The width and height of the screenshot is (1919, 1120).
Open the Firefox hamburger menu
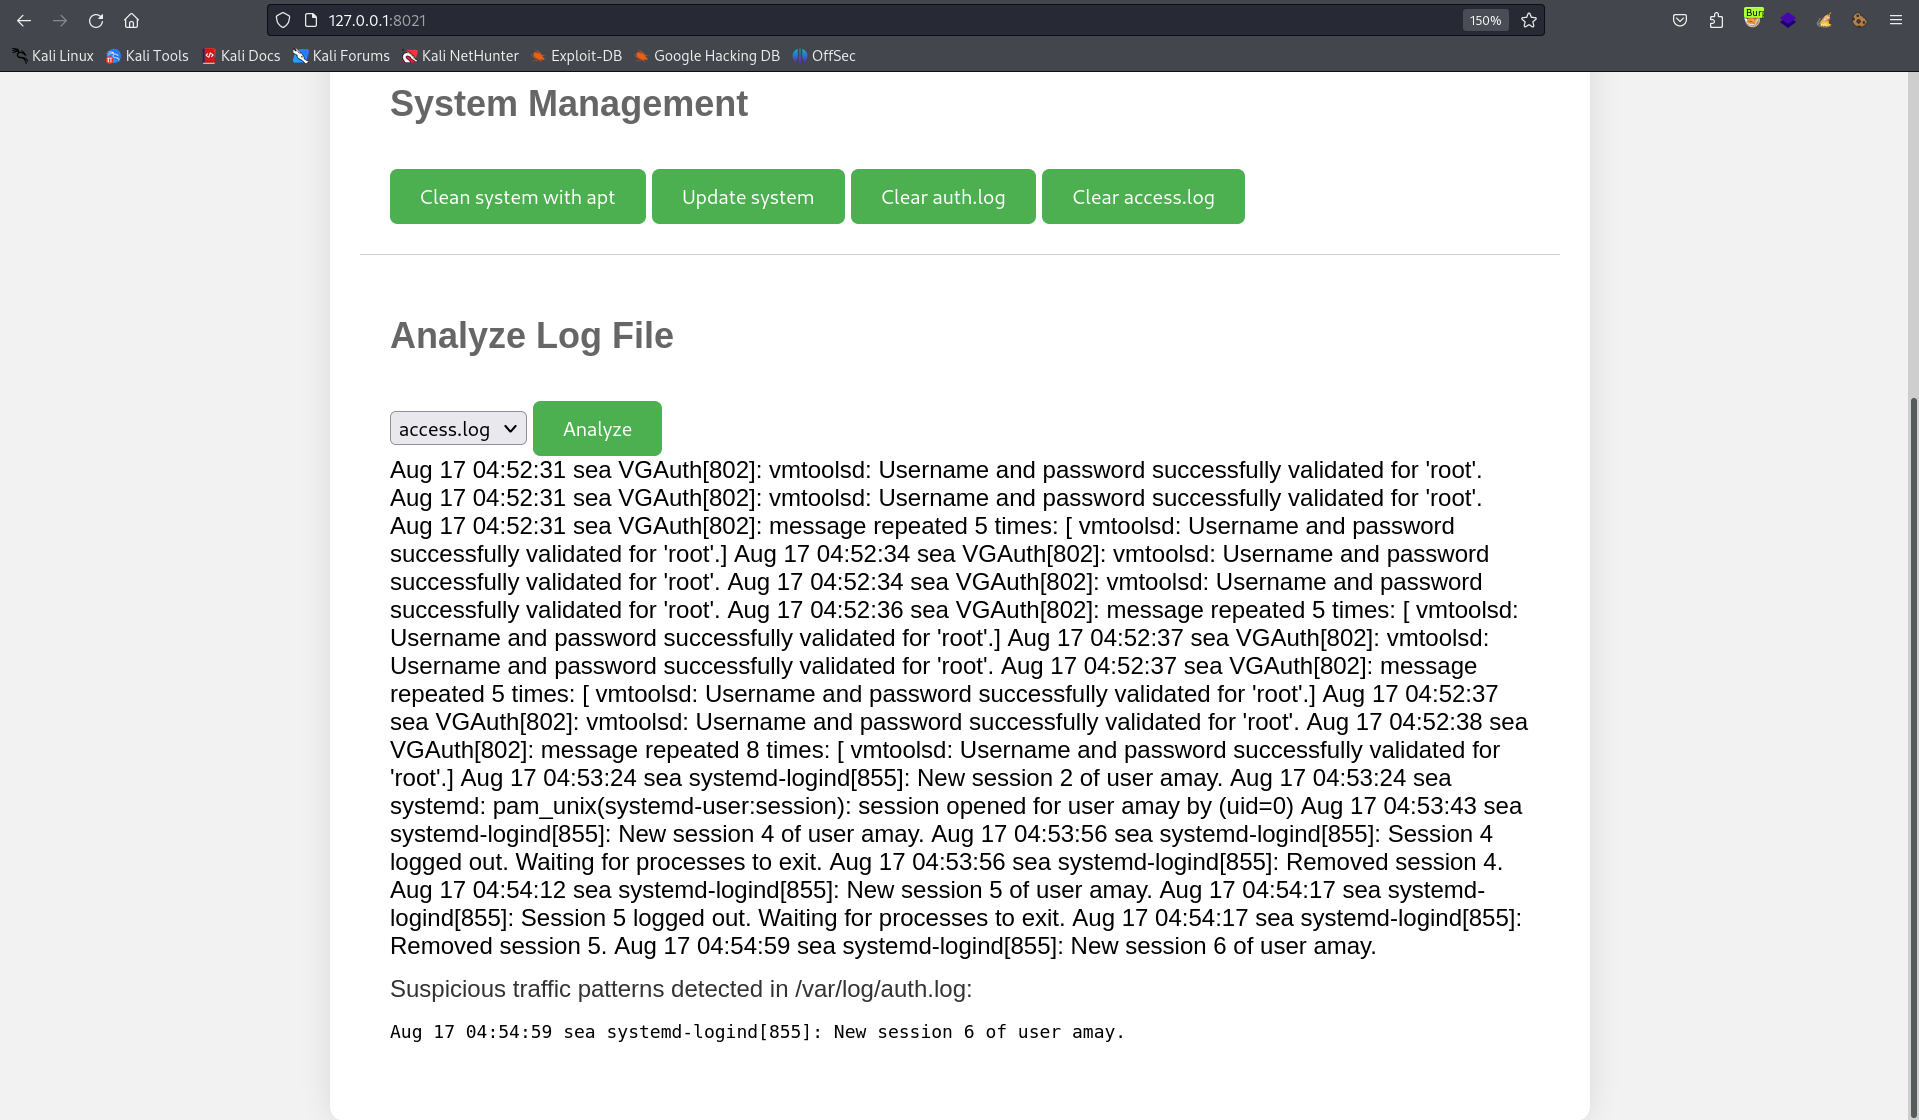1895,20
